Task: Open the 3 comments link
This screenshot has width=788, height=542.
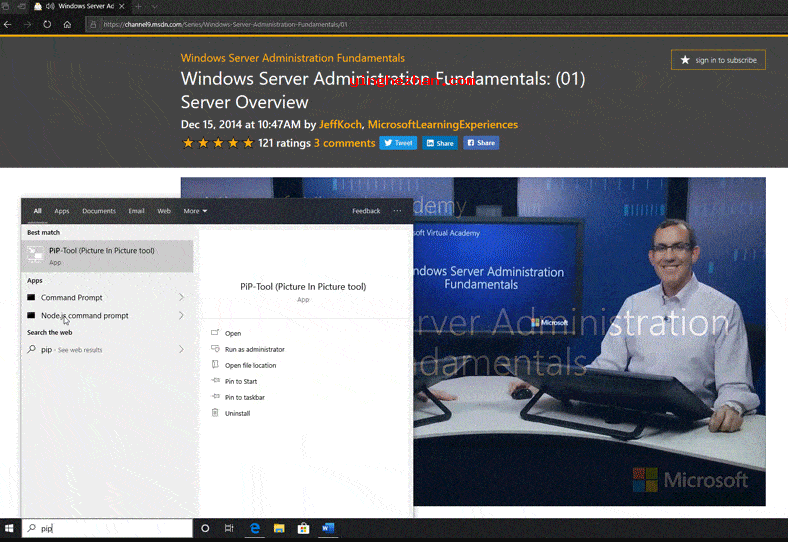Action: pos(345,143)
